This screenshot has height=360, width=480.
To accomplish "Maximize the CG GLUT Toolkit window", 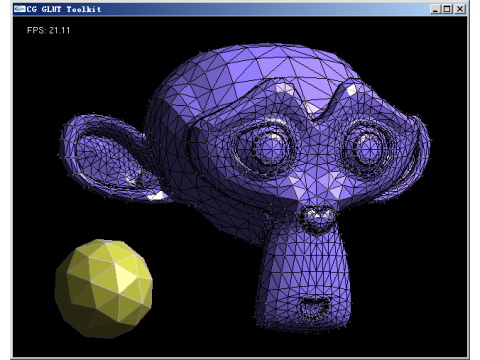I will 447,9.
